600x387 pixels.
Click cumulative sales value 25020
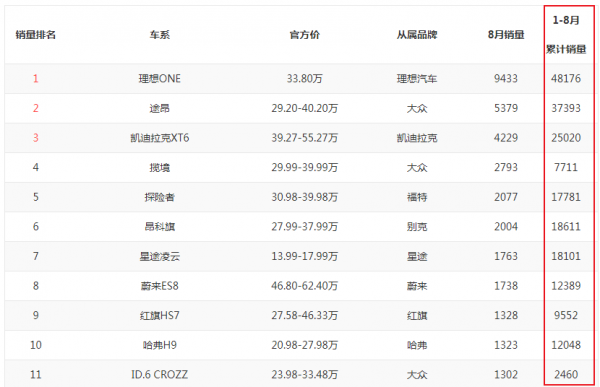coord(566,138)
